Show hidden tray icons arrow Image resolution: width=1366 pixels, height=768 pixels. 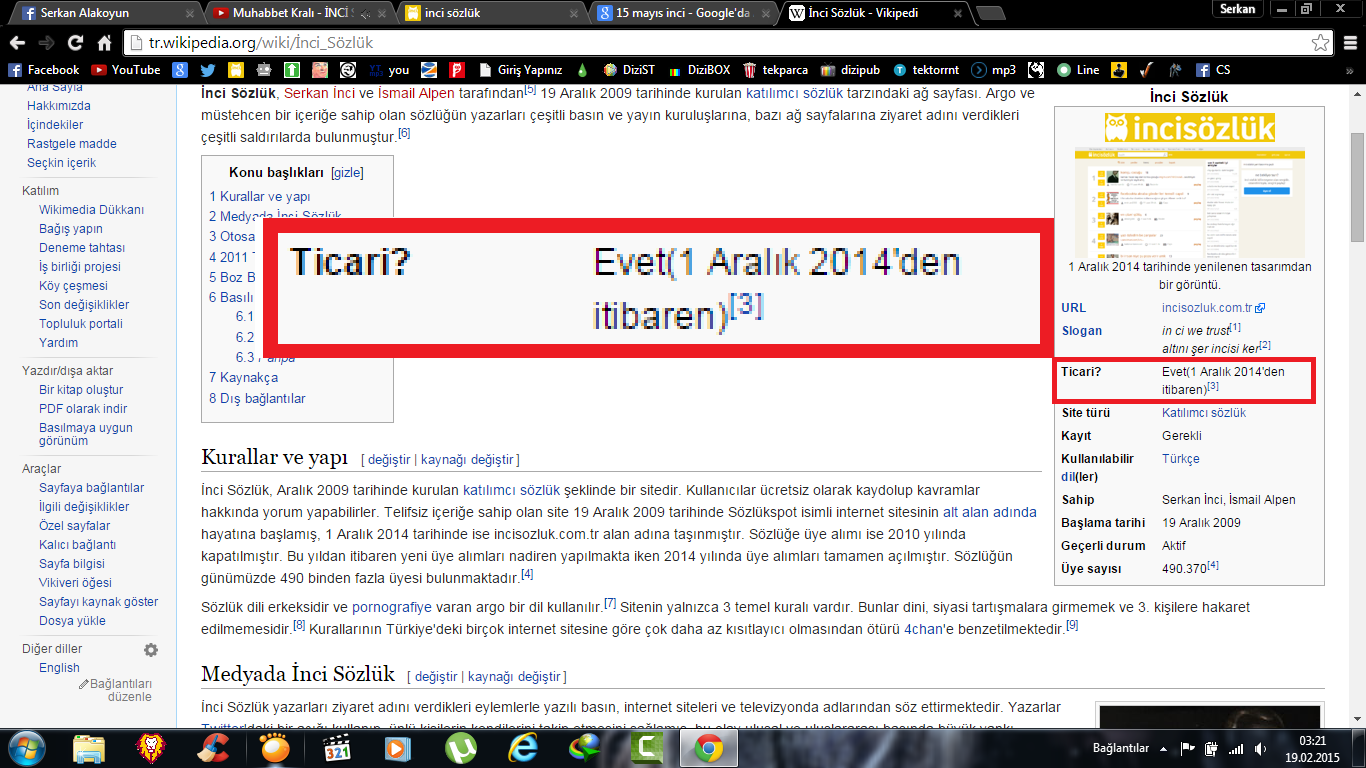[x=1163, y=748]
